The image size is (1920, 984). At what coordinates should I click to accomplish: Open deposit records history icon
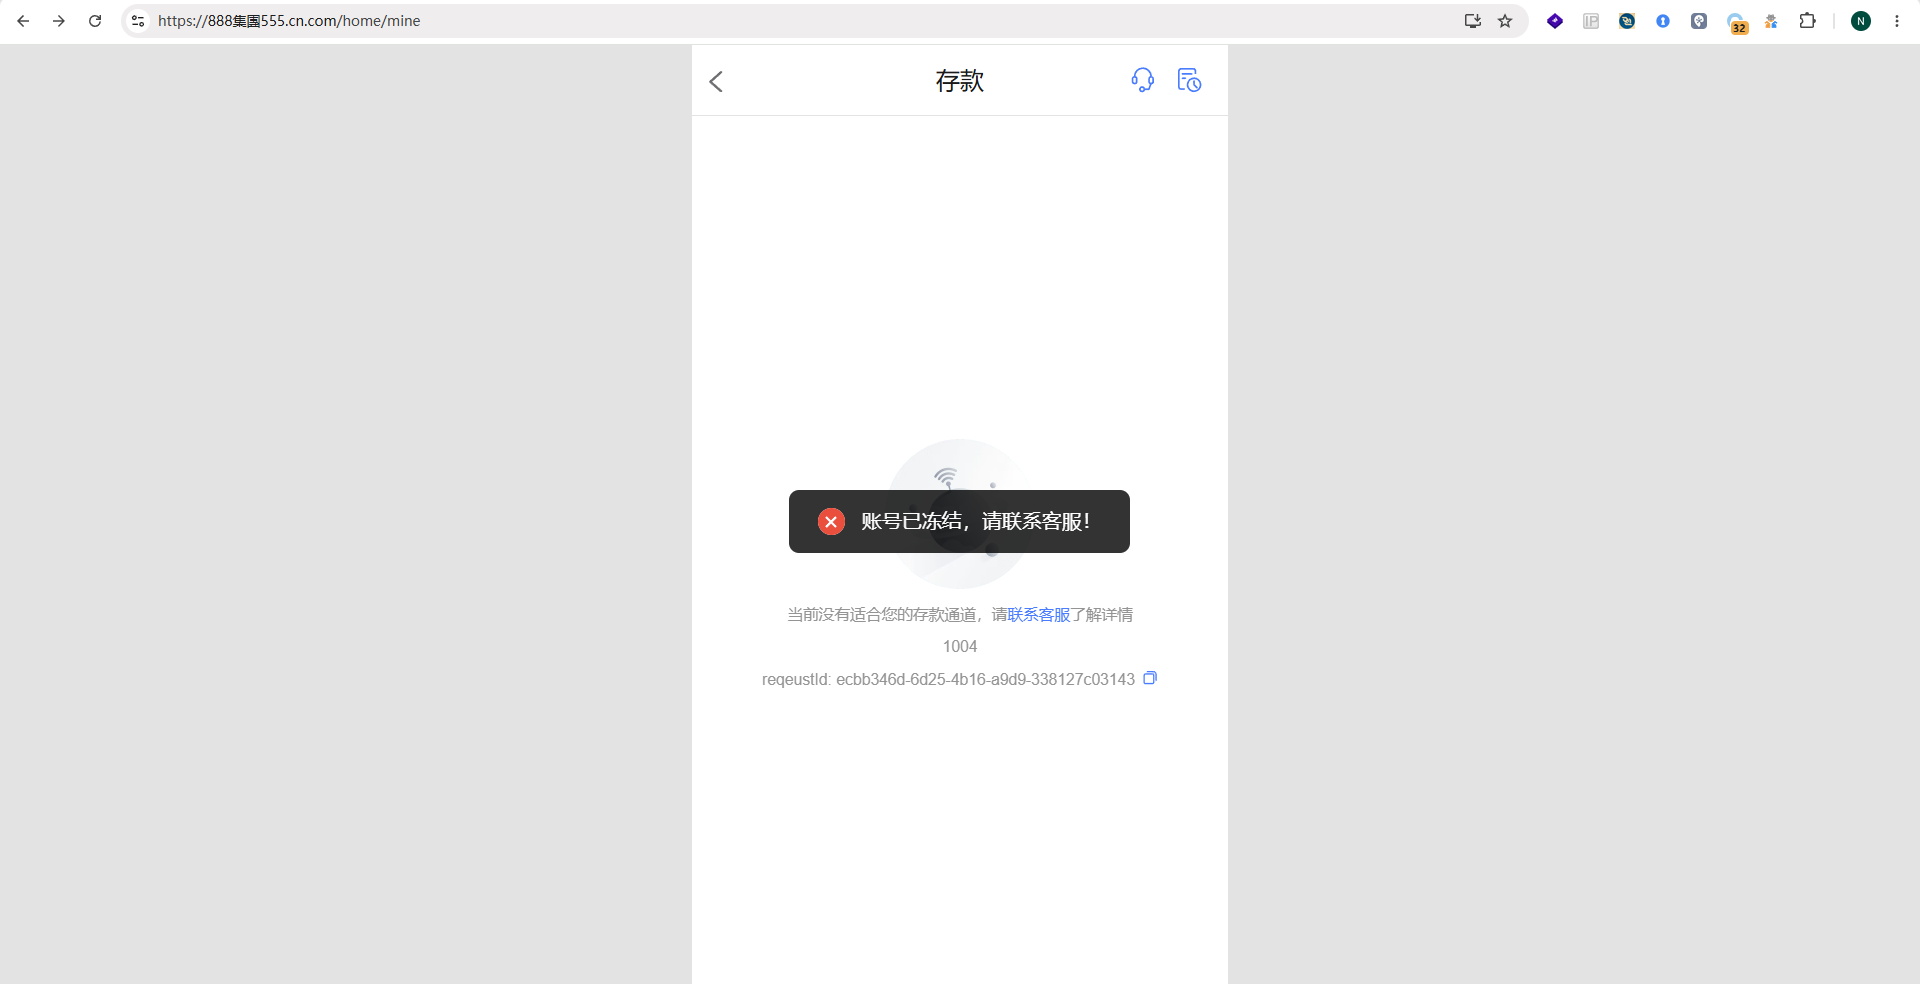point(1189,80)
